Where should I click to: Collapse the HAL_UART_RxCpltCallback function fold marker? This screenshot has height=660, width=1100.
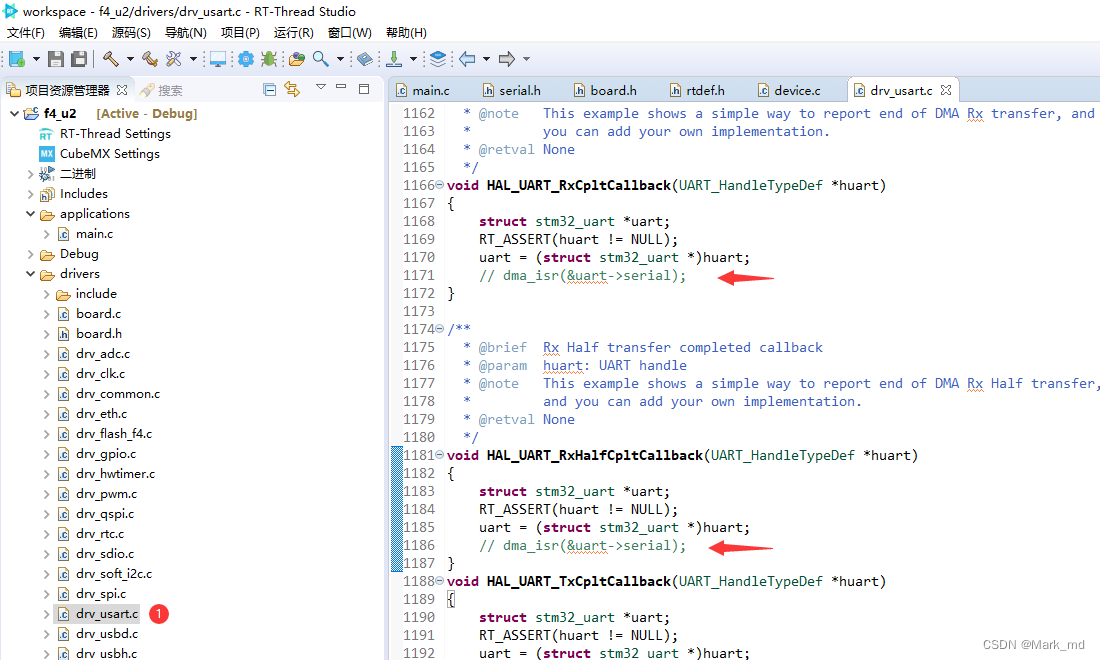tap(441, 185)
